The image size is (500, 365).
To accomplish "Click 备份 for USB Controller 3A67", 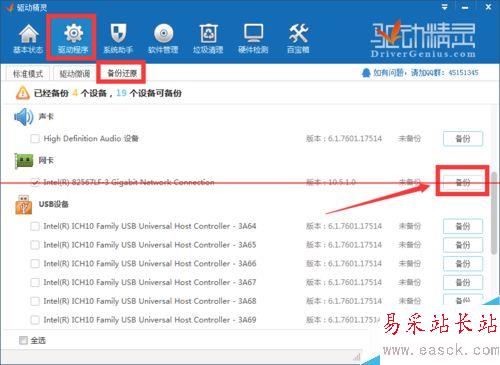I will pos(463,283).
